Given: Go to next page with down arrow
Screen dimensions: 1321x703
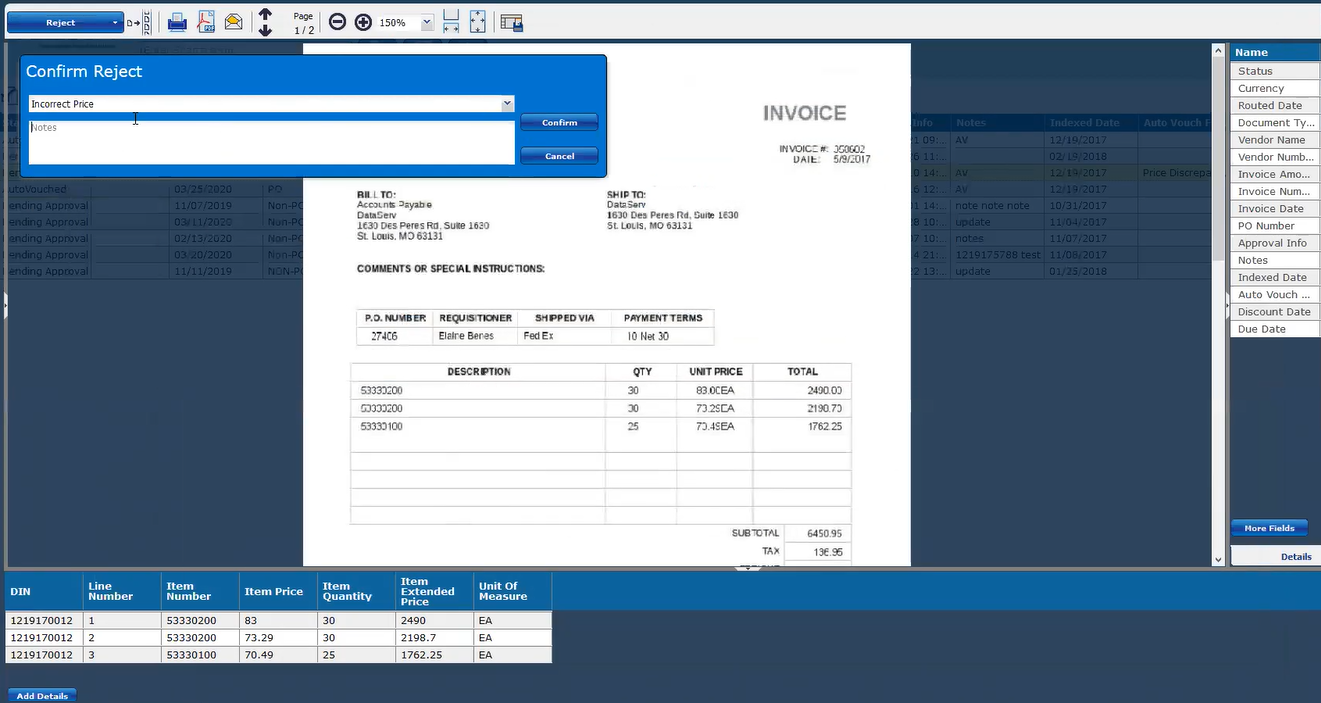Looking at the screenshot, I should pos(265,30).
